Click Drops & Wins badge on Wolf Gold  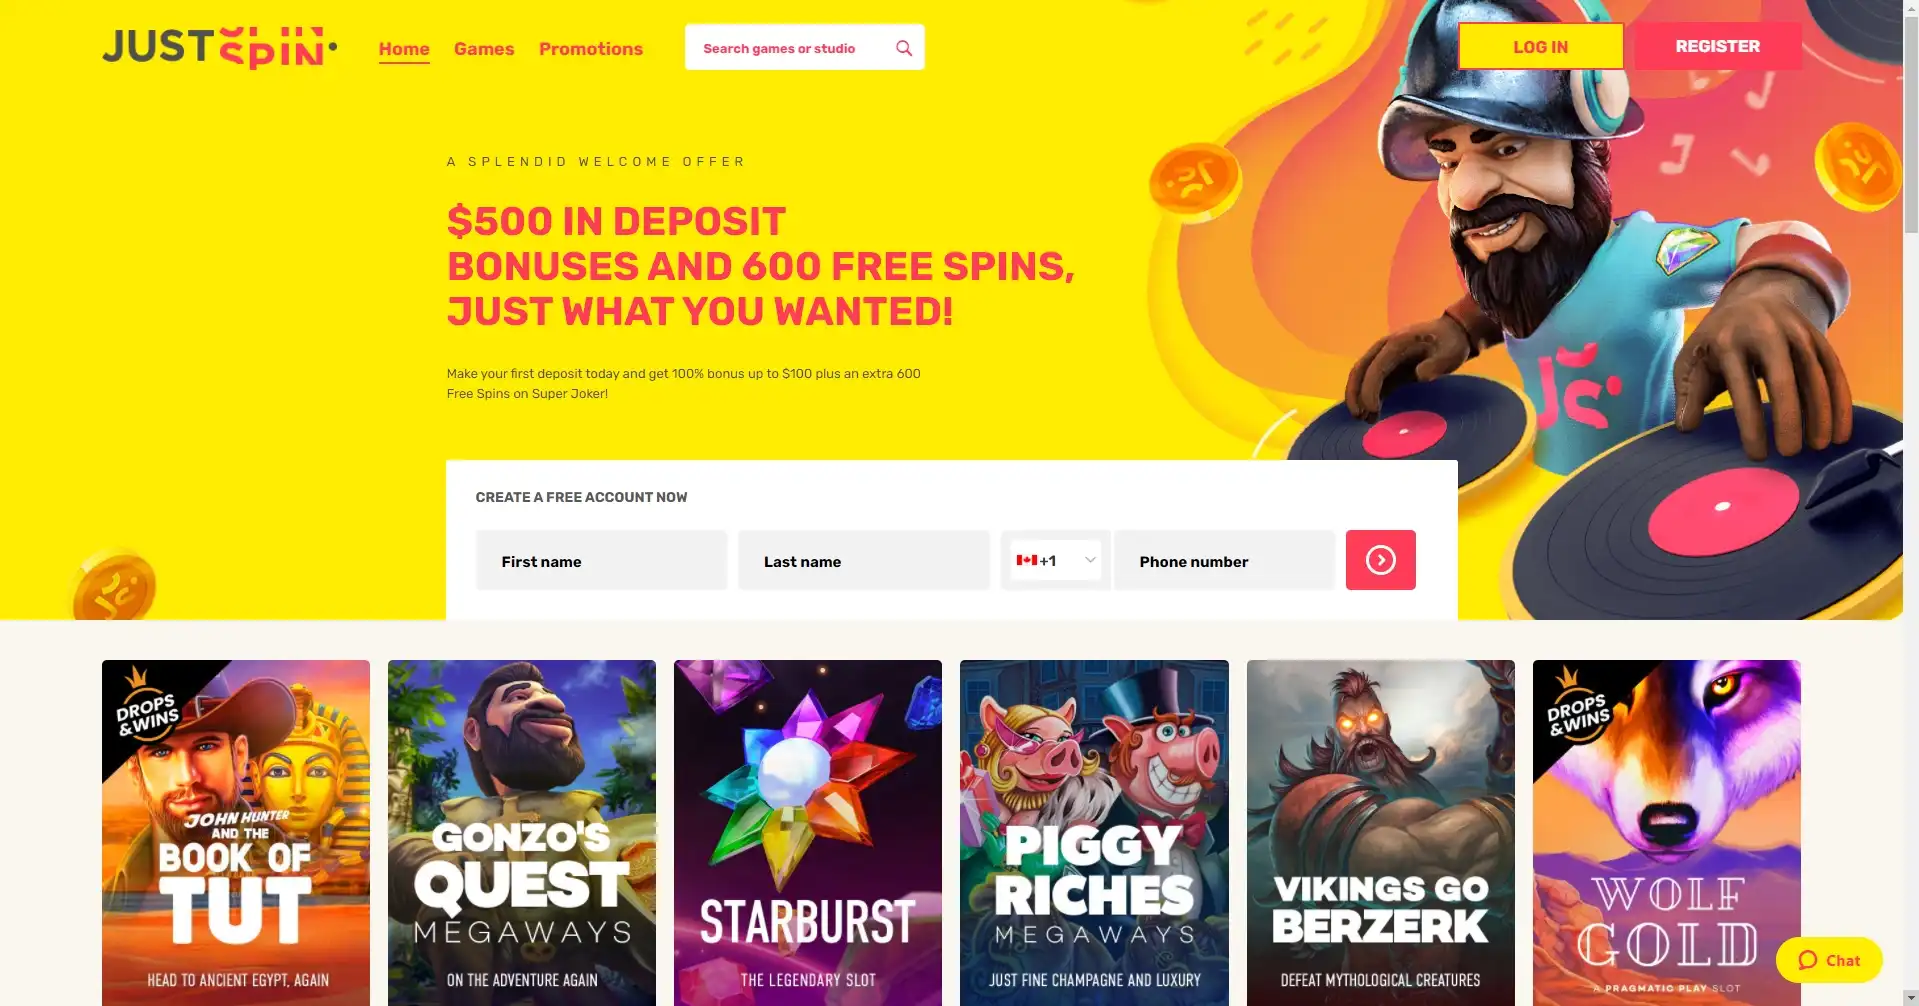coord(1578,708)
